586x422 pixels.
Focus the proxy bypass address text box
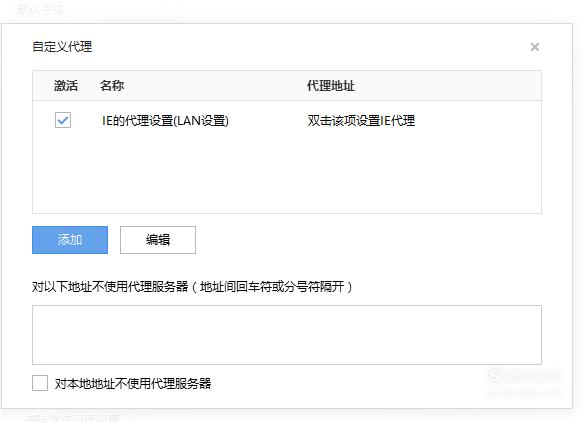(x=287, y=335)
